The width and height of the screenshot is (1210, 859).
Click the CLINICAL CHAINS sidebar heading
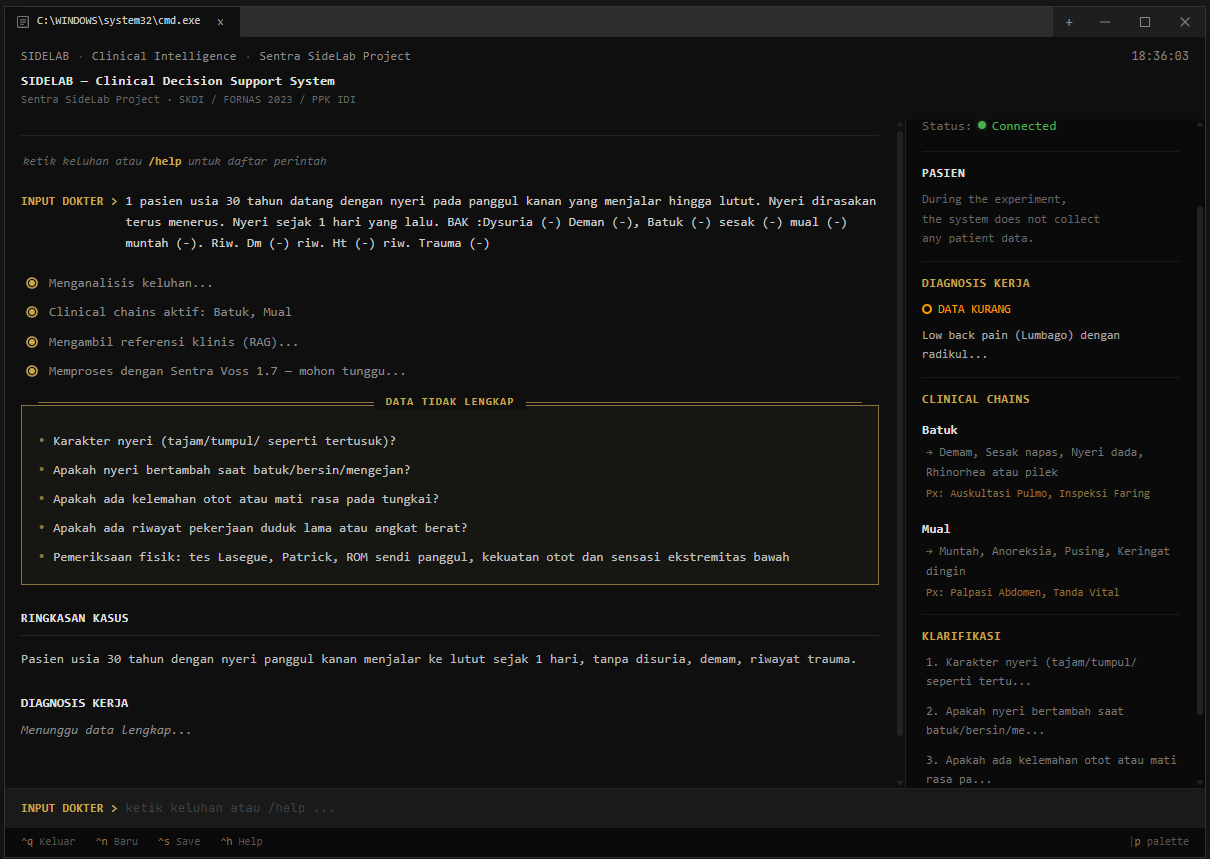[976, 399]
